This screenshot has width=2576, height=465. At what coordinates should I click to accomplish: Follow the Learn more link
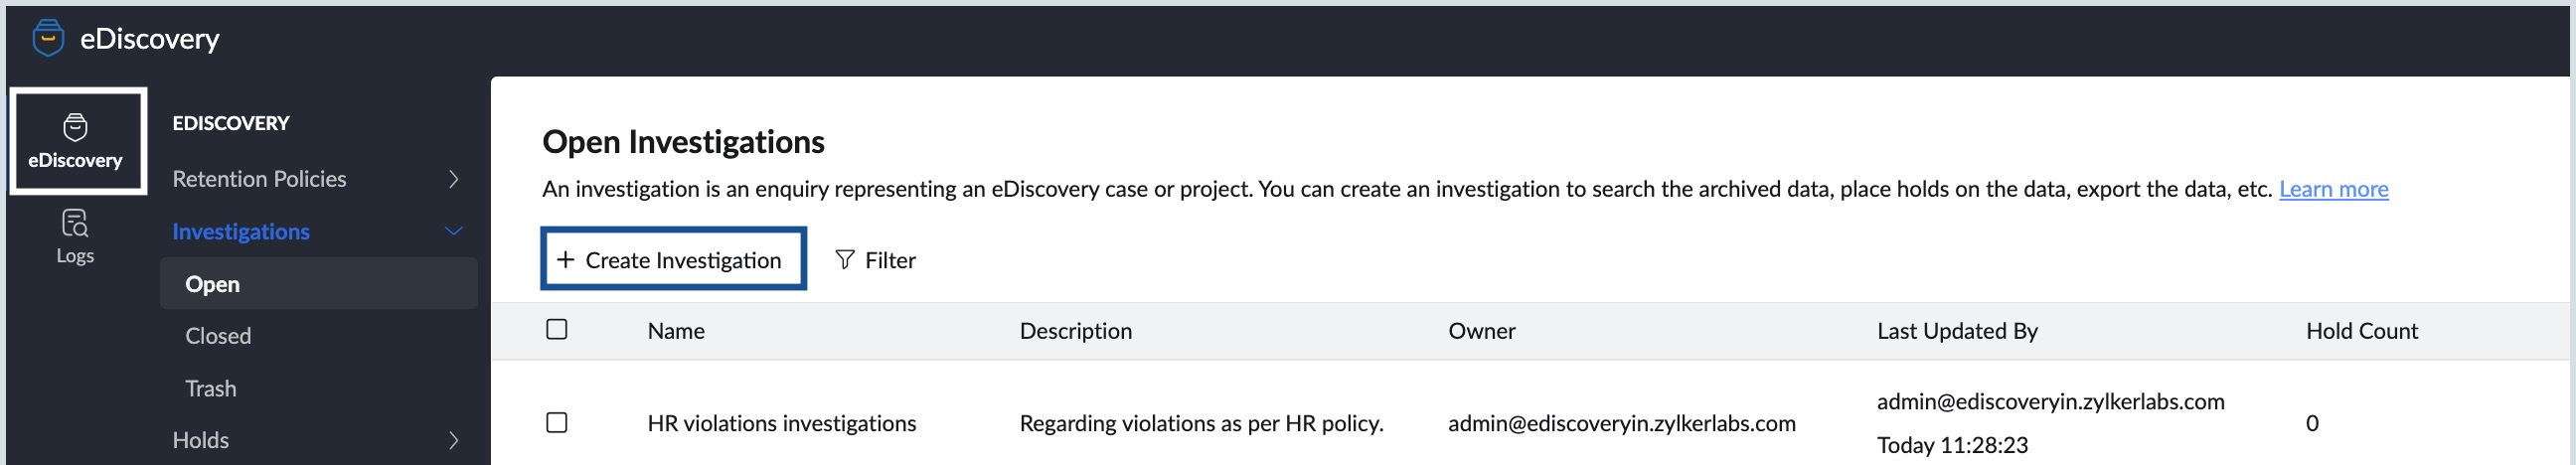tap(2333, 189)
